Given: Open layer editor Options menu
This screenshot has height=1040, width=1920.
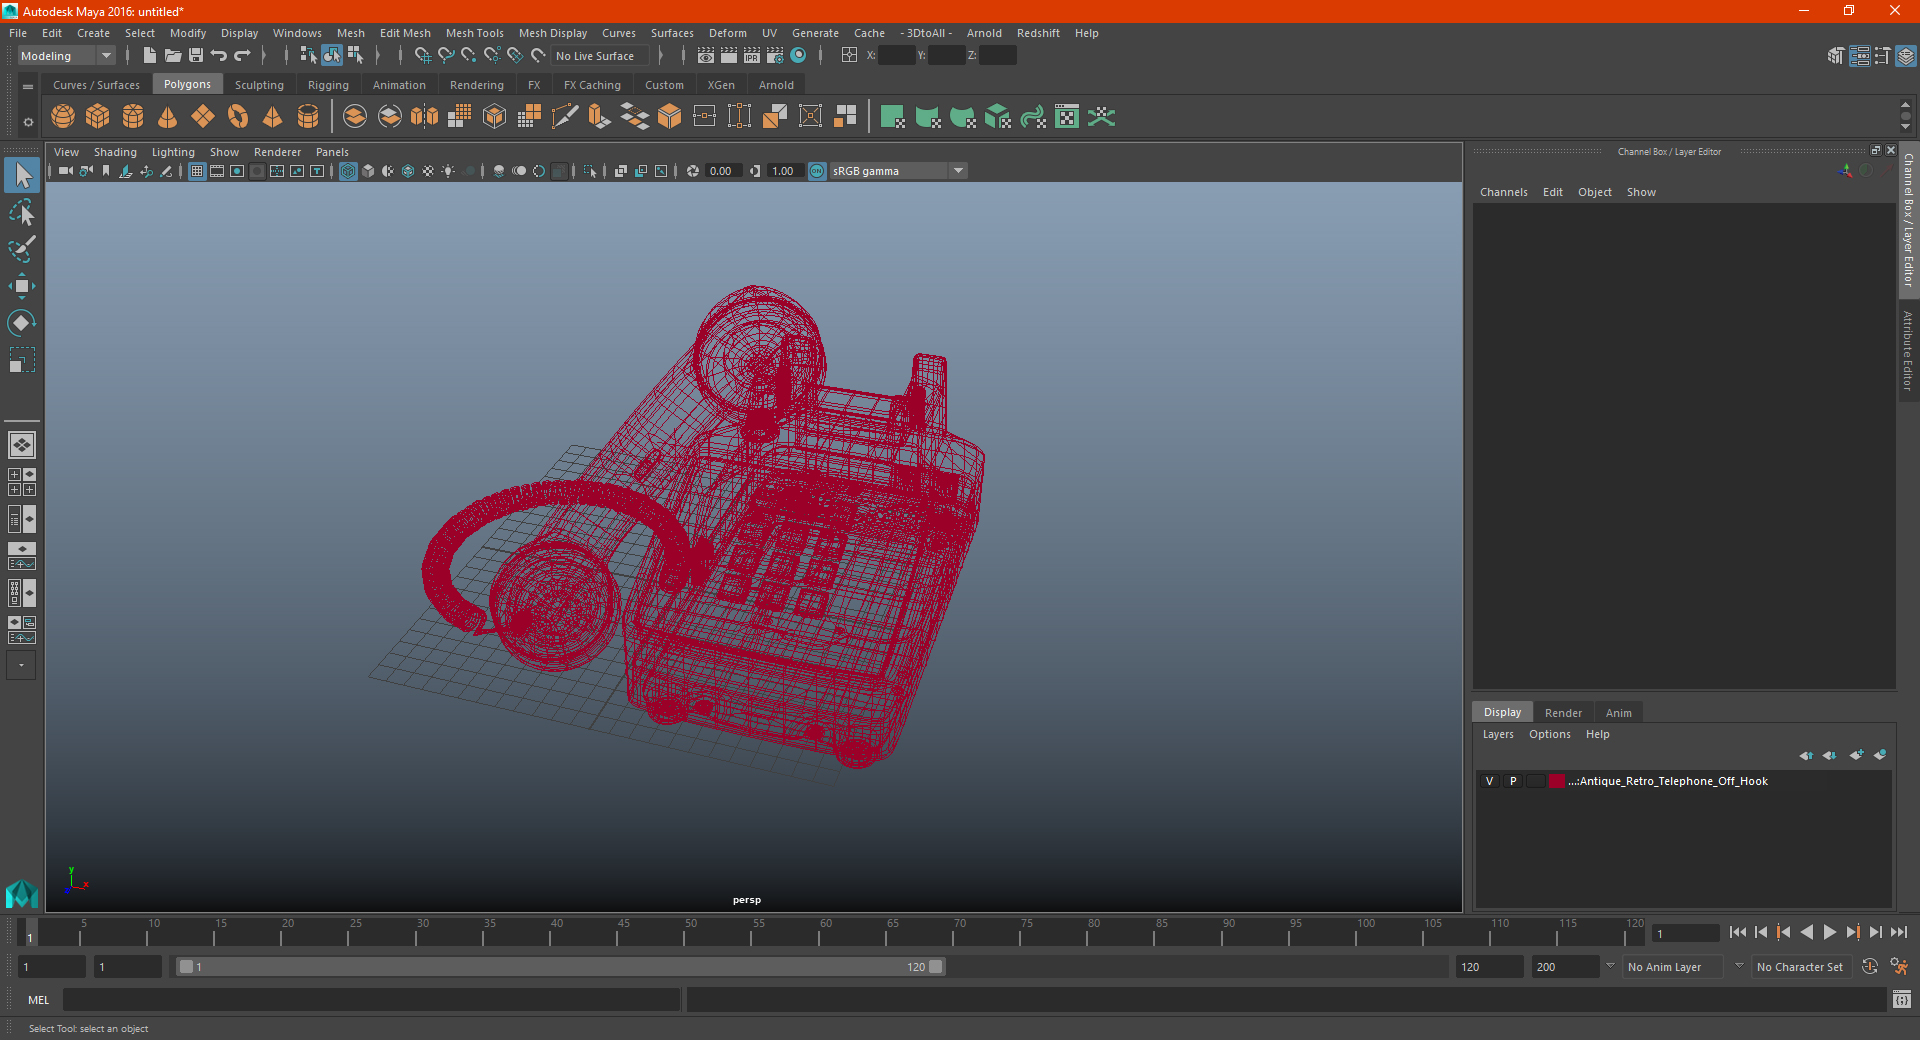Looking at the screenshot, I should pyautogui.click(x=1549, y=734).
